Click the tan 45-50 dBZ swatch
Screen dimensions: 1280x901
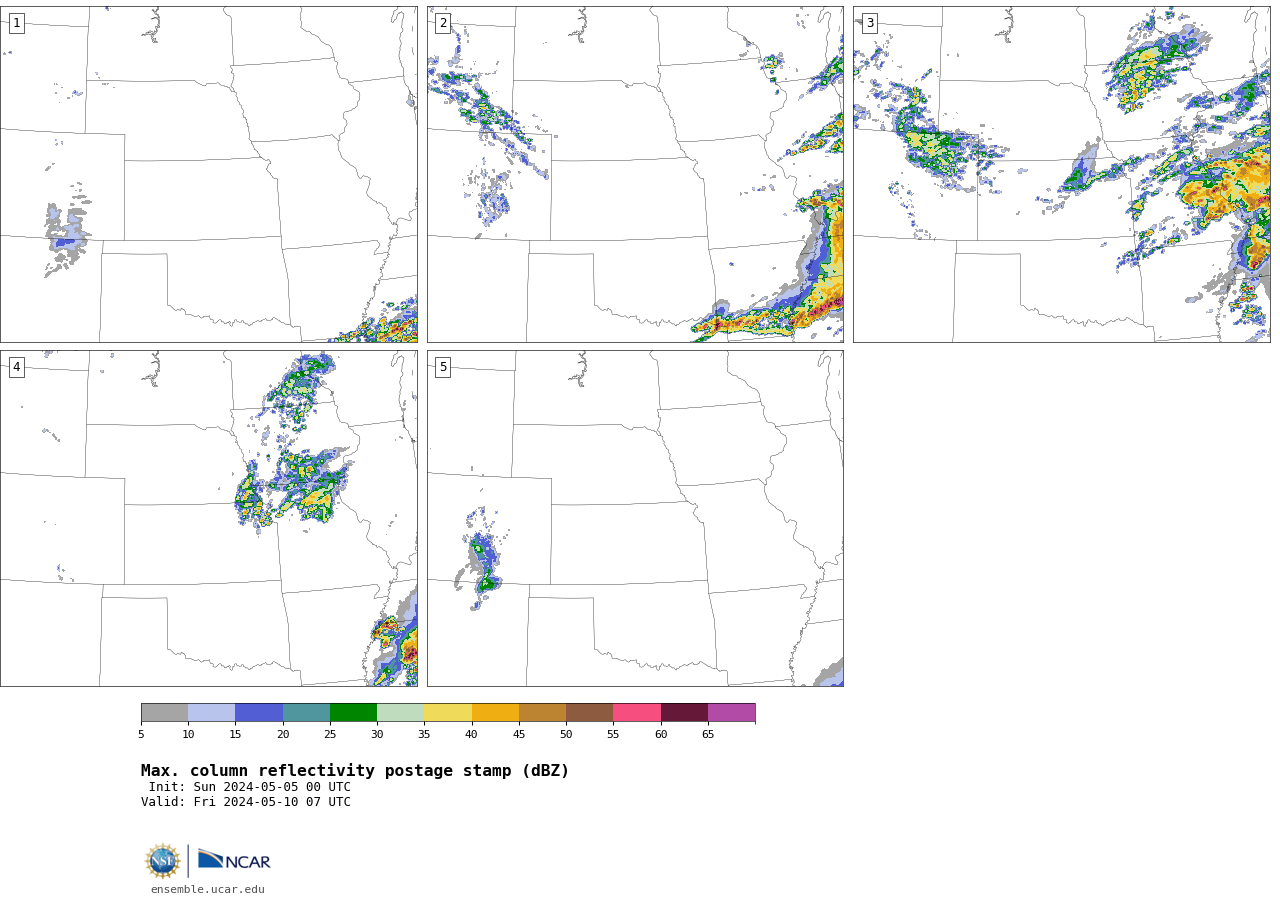click(x=542, y=713)
